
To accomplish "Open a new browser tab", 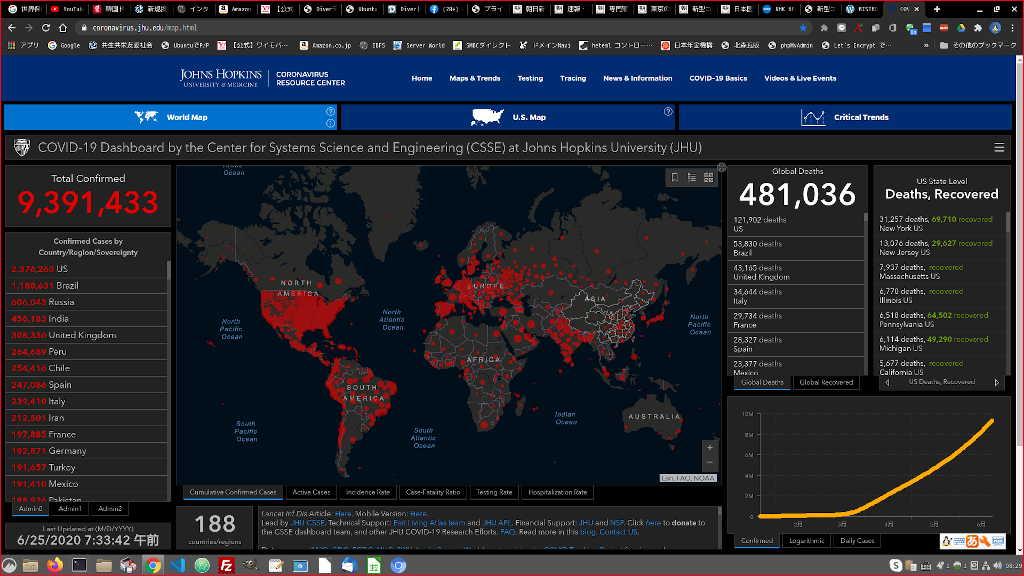I will pos(937,9).
